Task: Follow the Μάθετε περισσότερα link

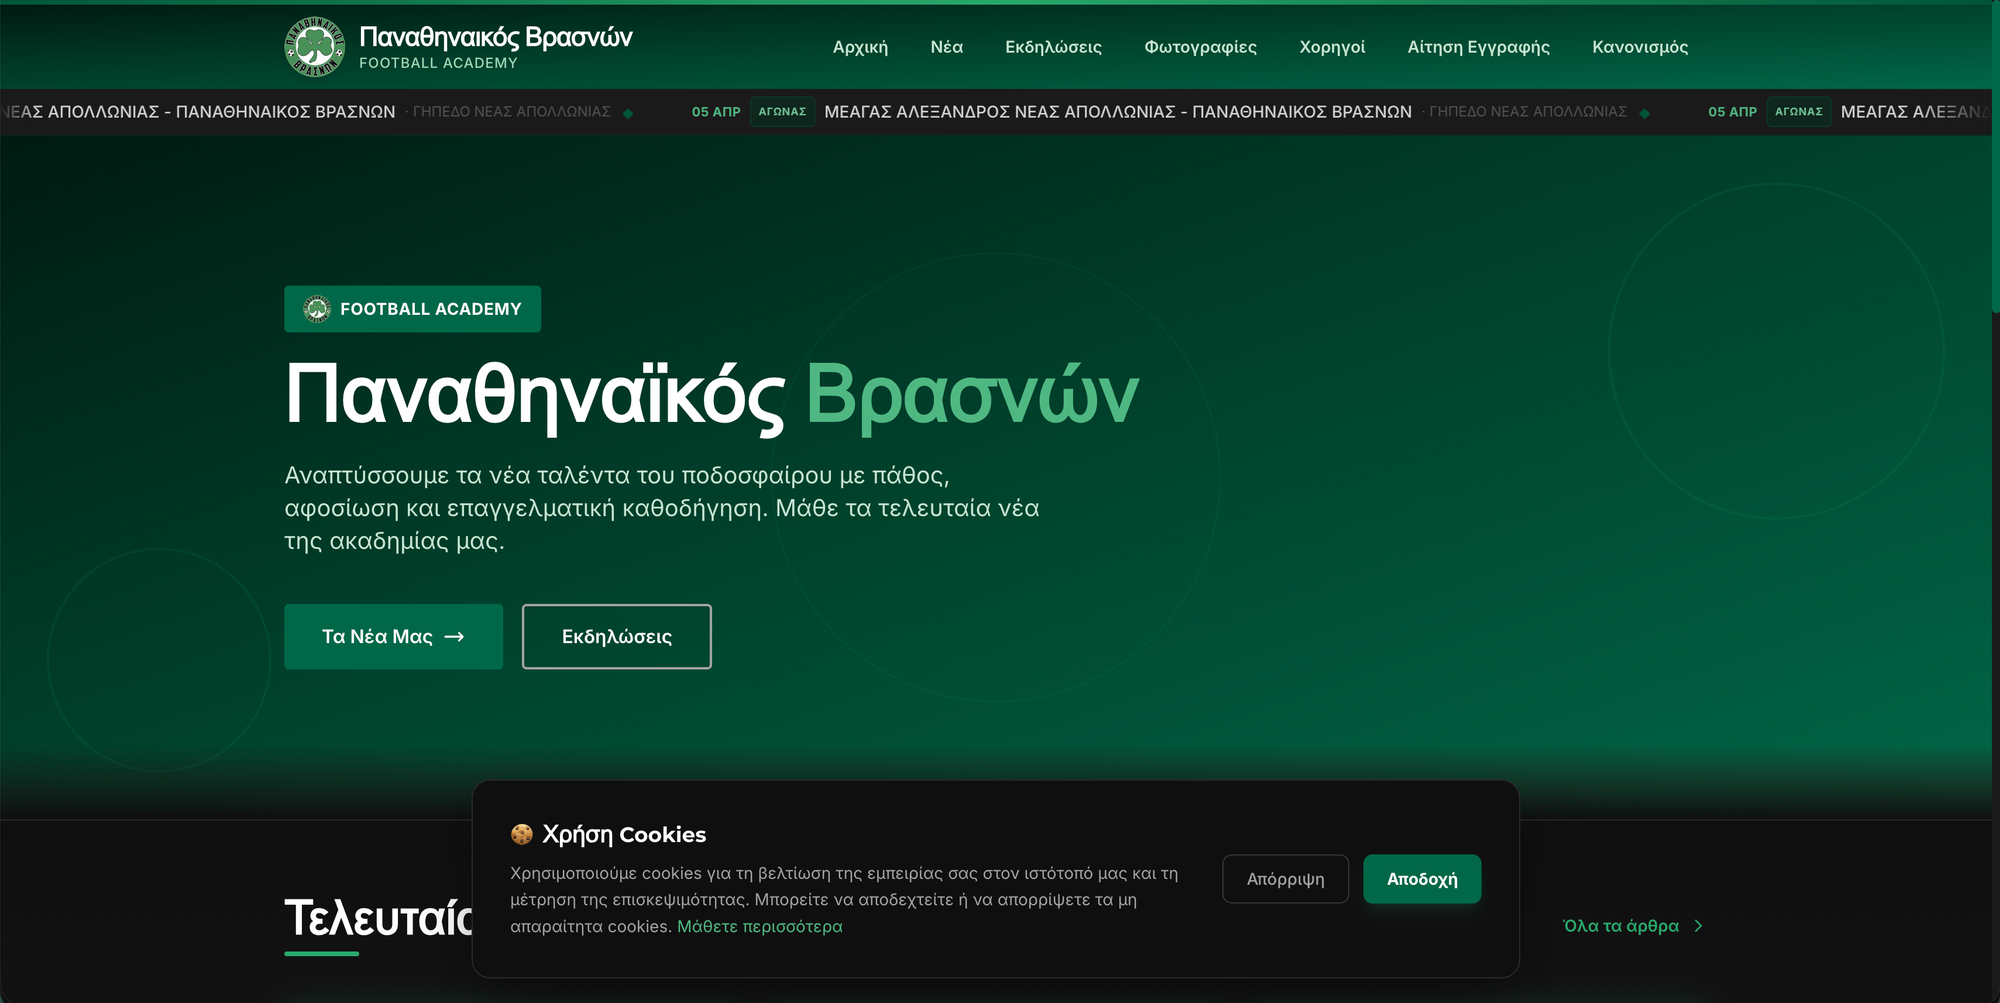Action: coord(760,926)
